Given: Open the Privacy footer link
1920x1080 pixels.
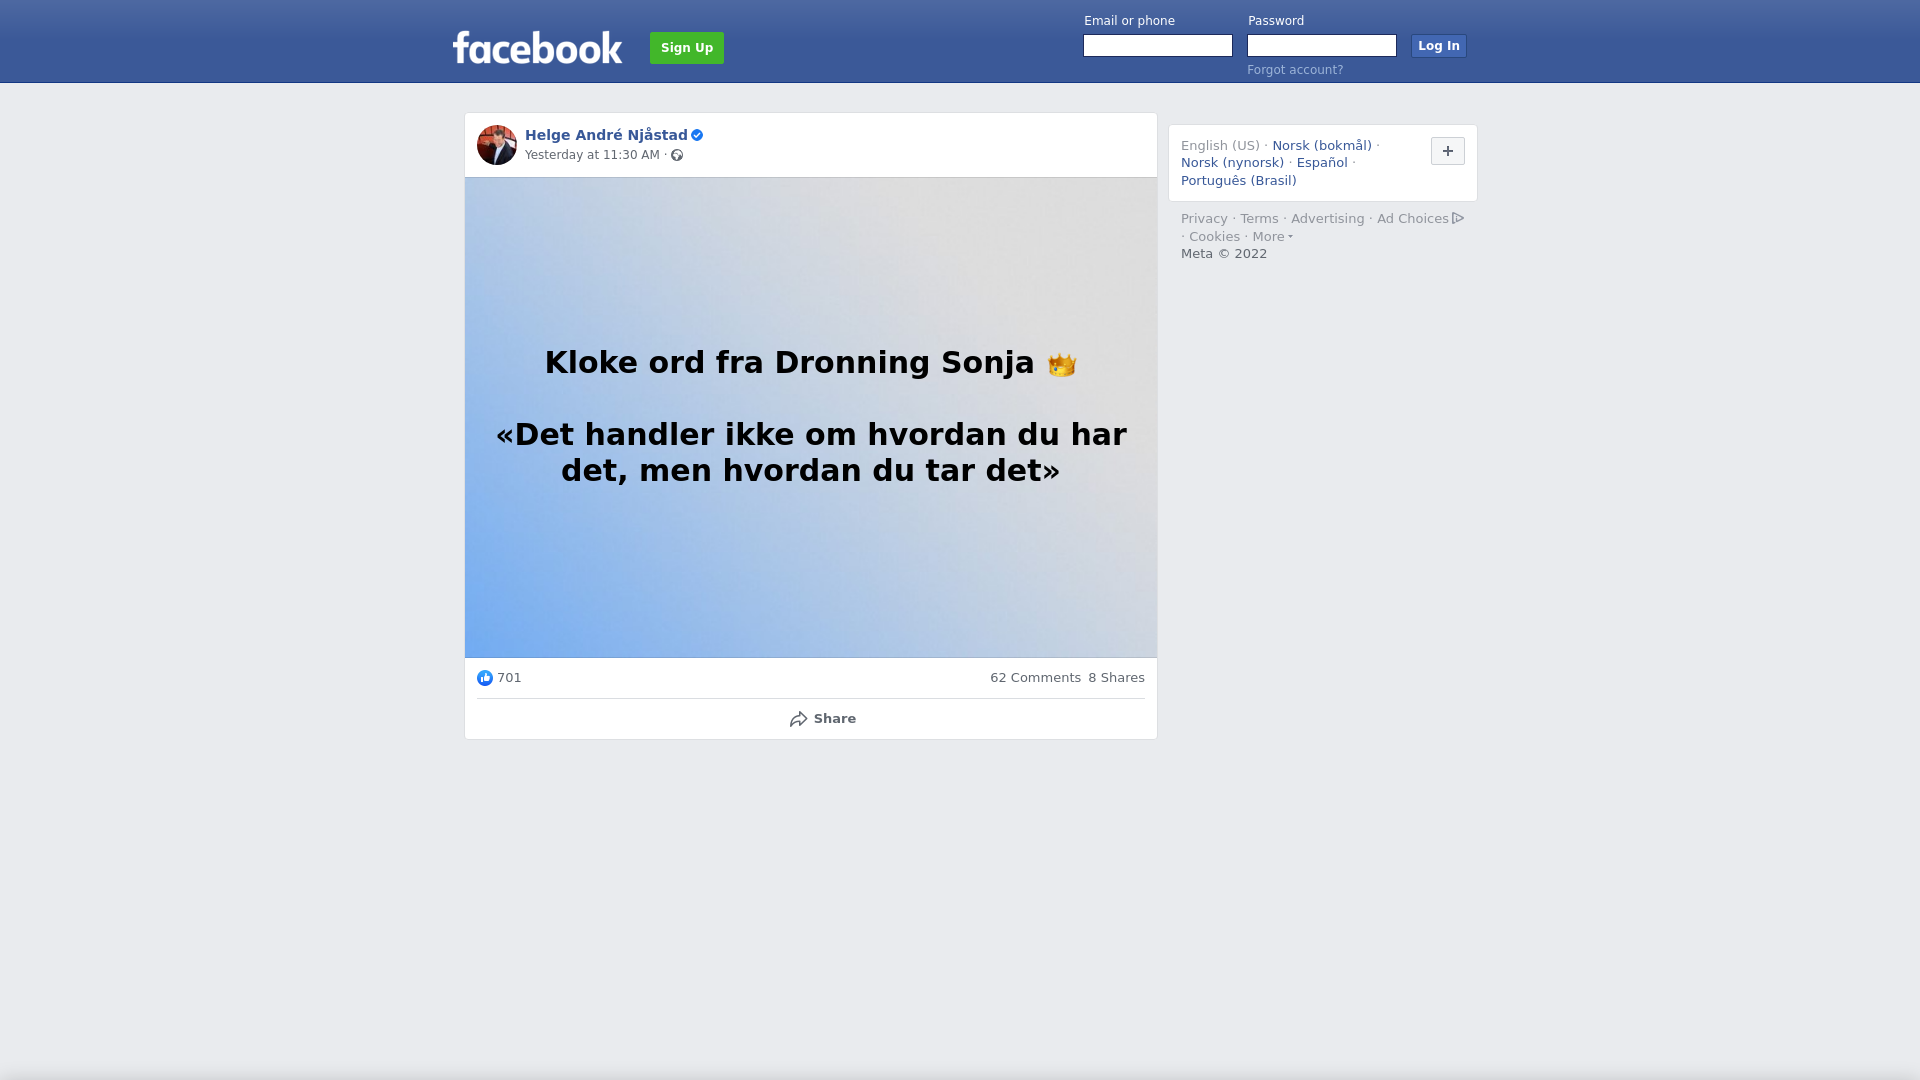Looking at the screenshot, I should [x=1204, y=219].
